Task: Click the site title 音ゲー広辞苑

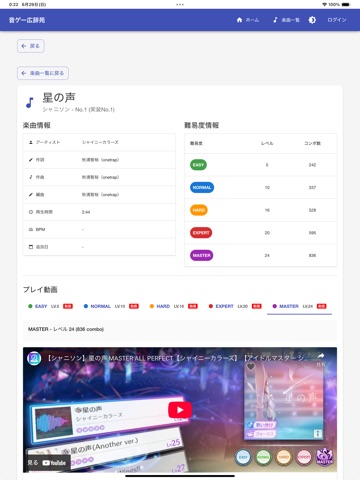Action: tap(27, 20)
